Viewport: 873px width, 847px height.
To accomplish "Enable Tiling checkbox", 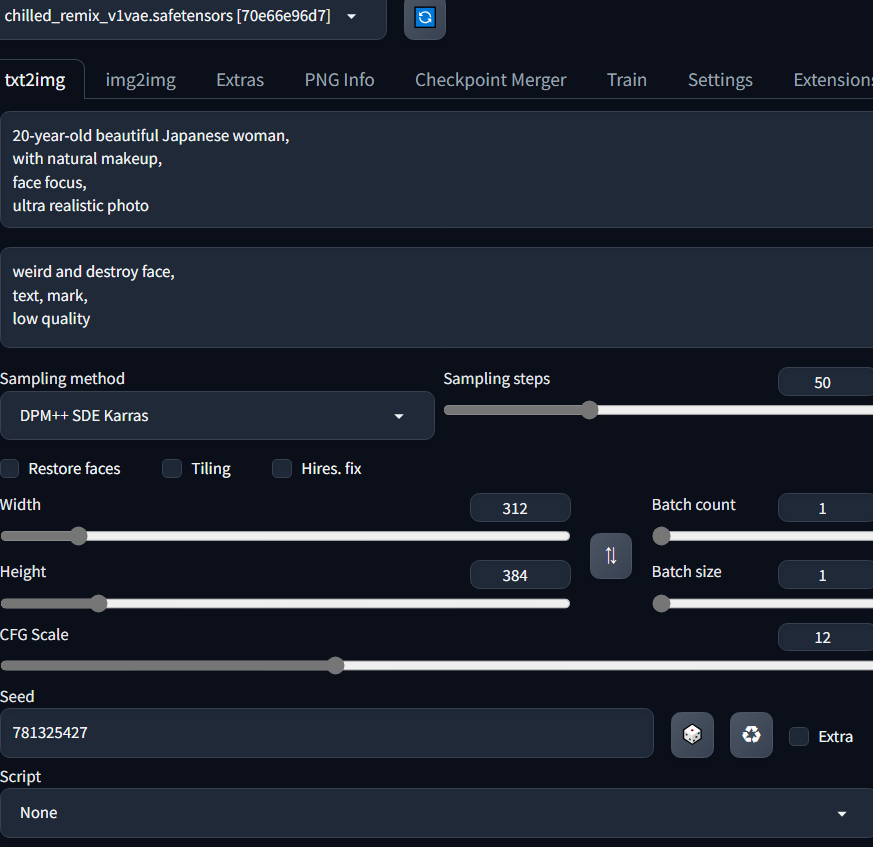I will pyautogui.click(x=172, y=469).
